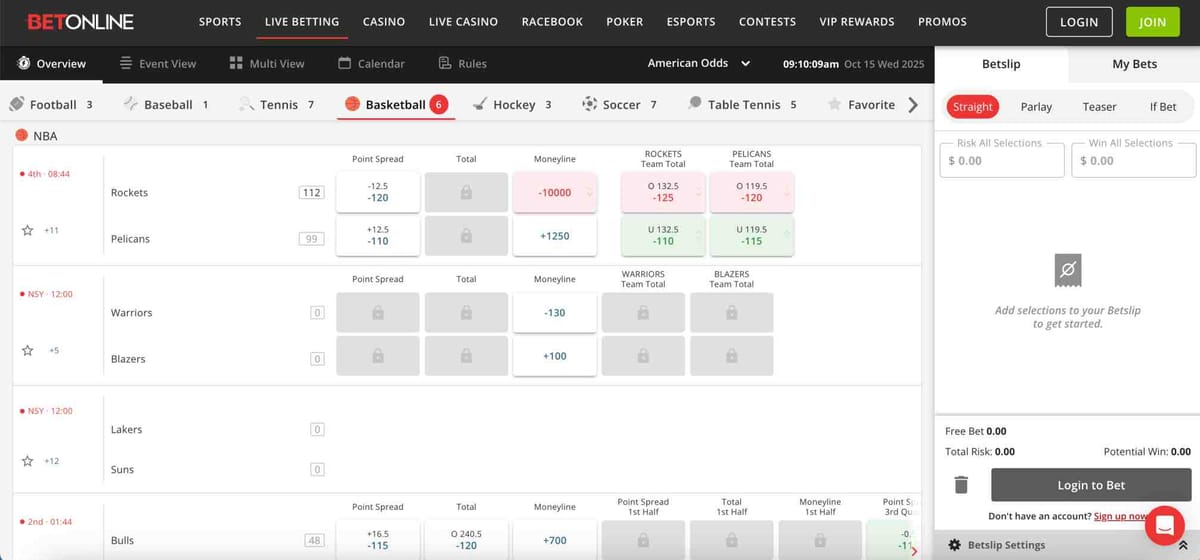This screenshot has width=1200, height=560.
Task: Open the Sports menu
Action: tap(220, 21)
